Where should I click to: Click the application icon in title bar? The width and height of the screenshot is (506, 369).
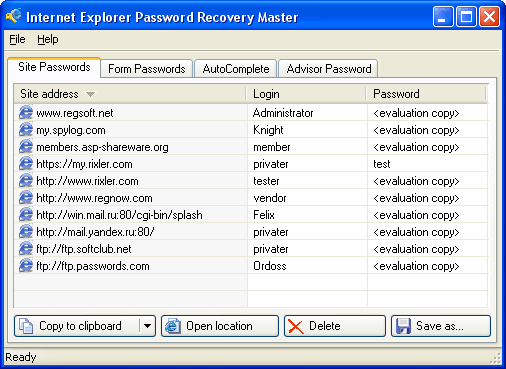(x=13, y=16)
